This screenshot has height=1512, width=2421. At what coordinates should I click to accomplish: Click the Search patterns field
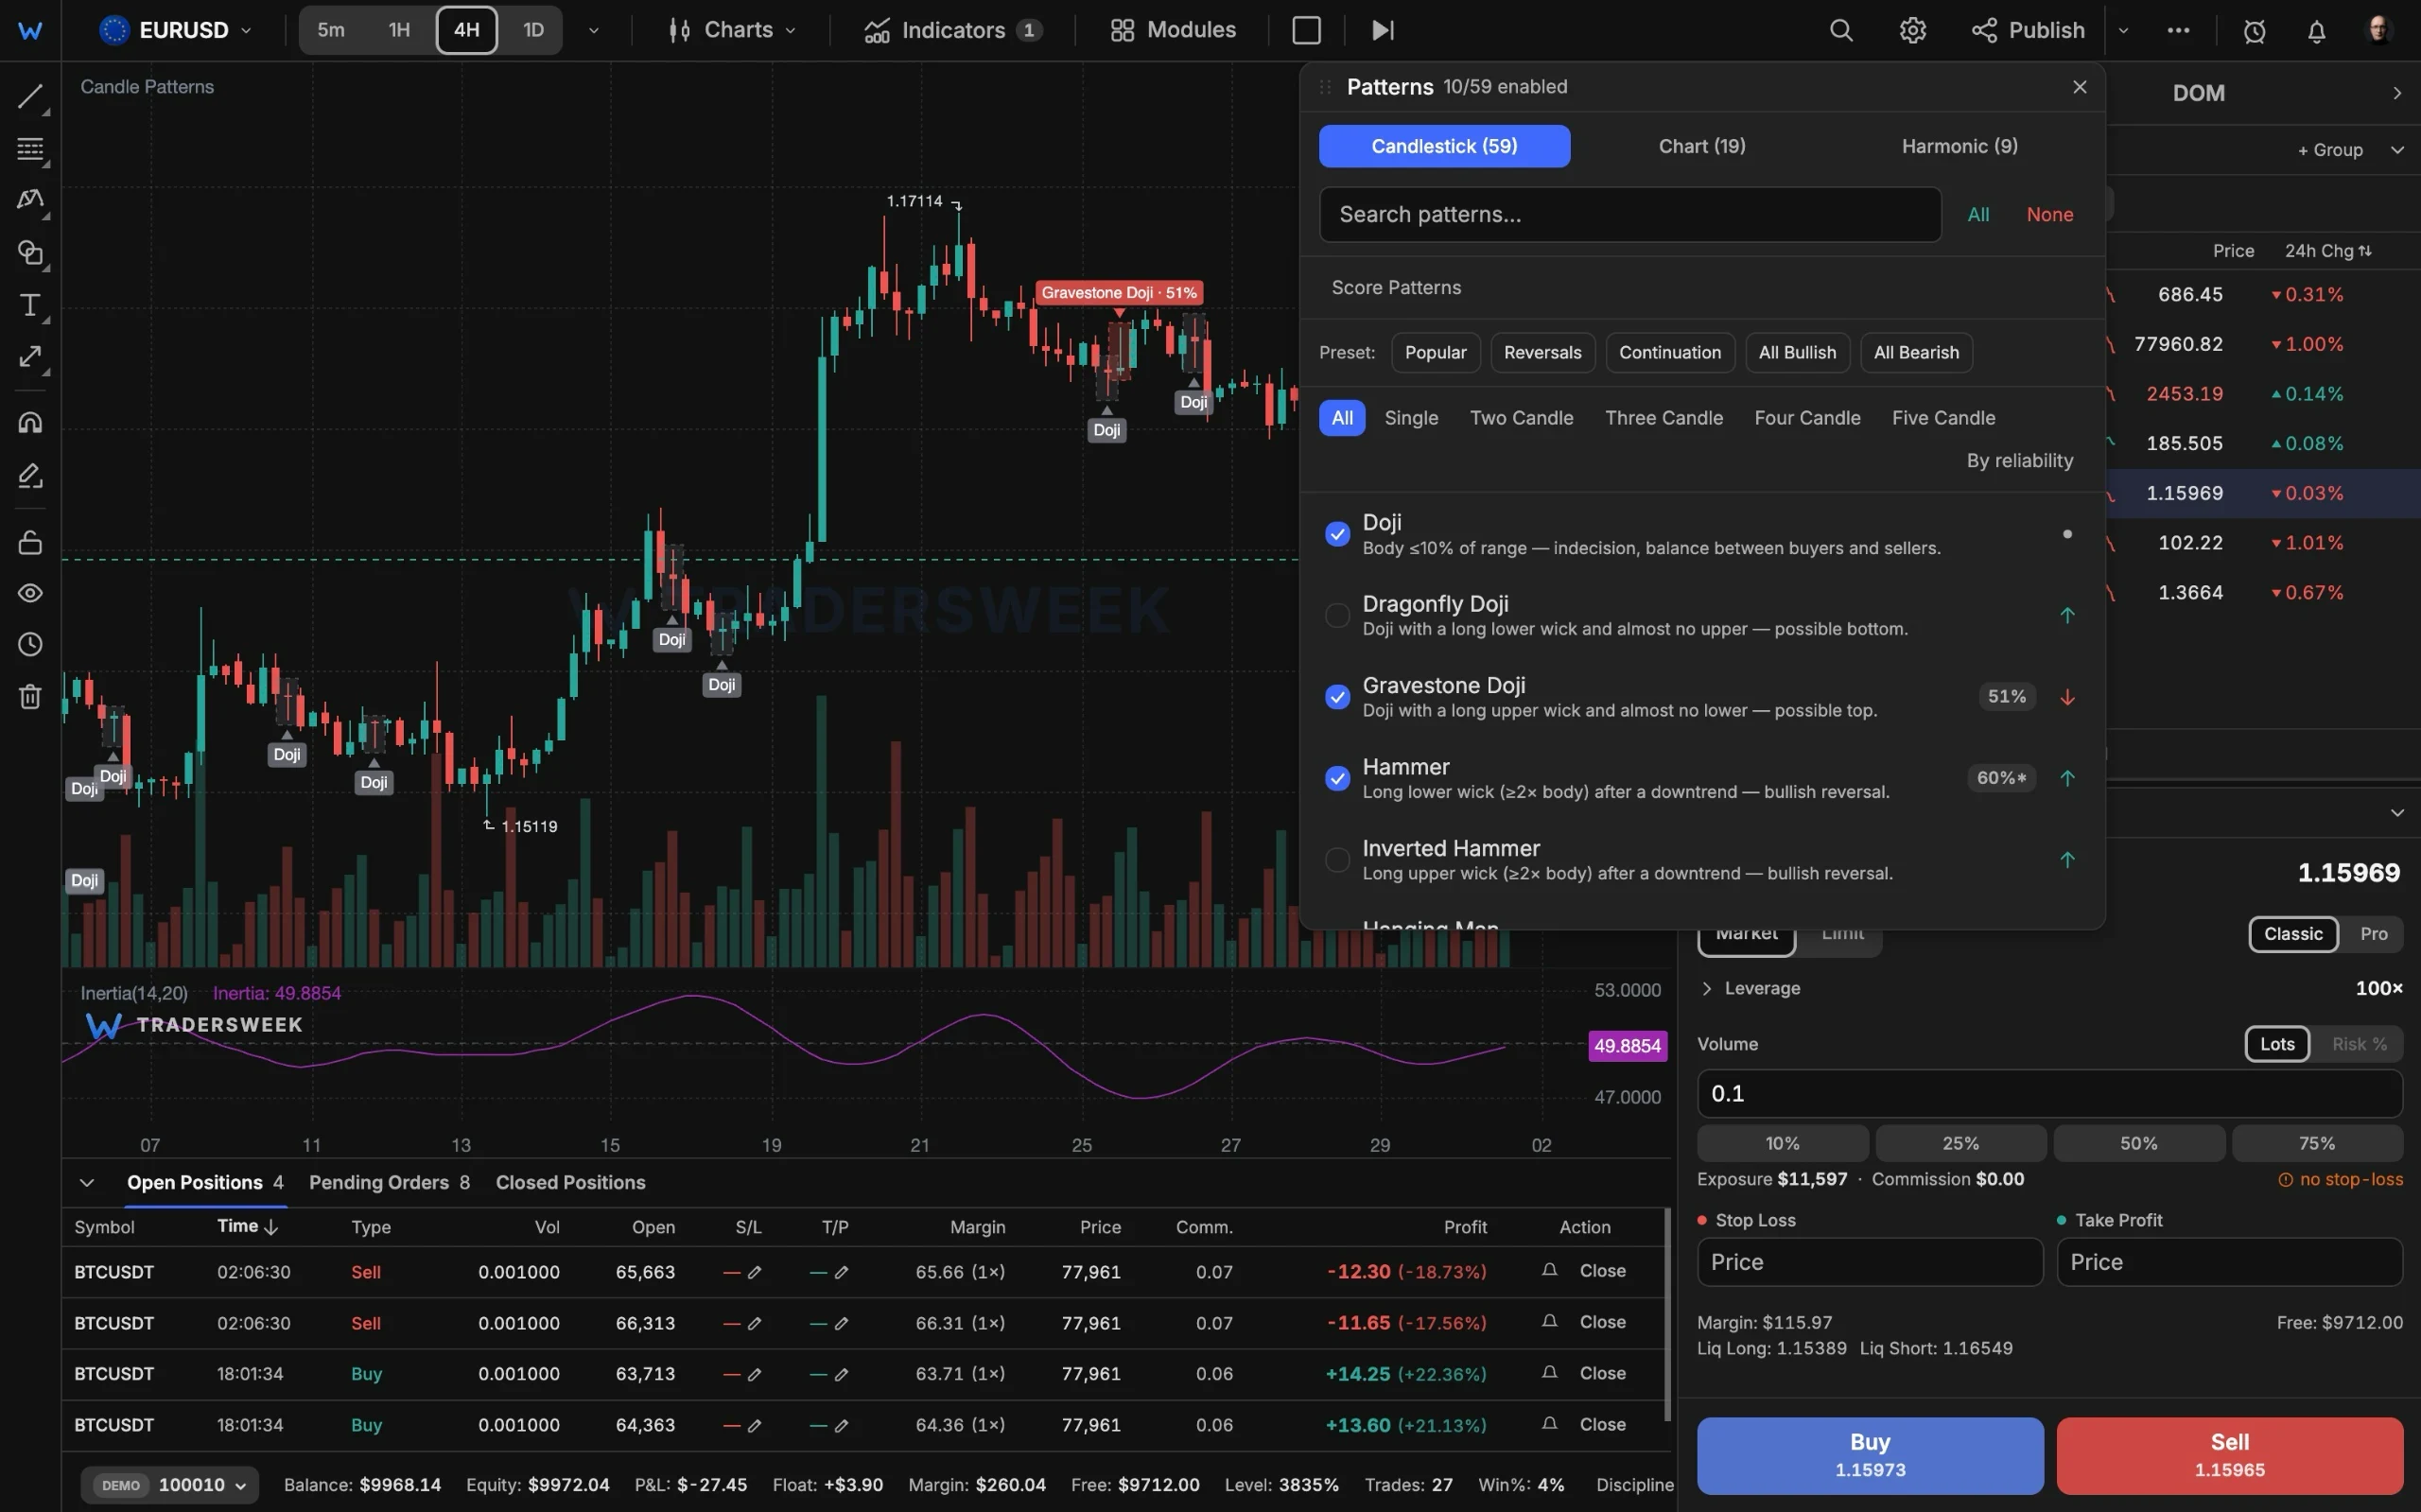click(x=1630, y=215)
